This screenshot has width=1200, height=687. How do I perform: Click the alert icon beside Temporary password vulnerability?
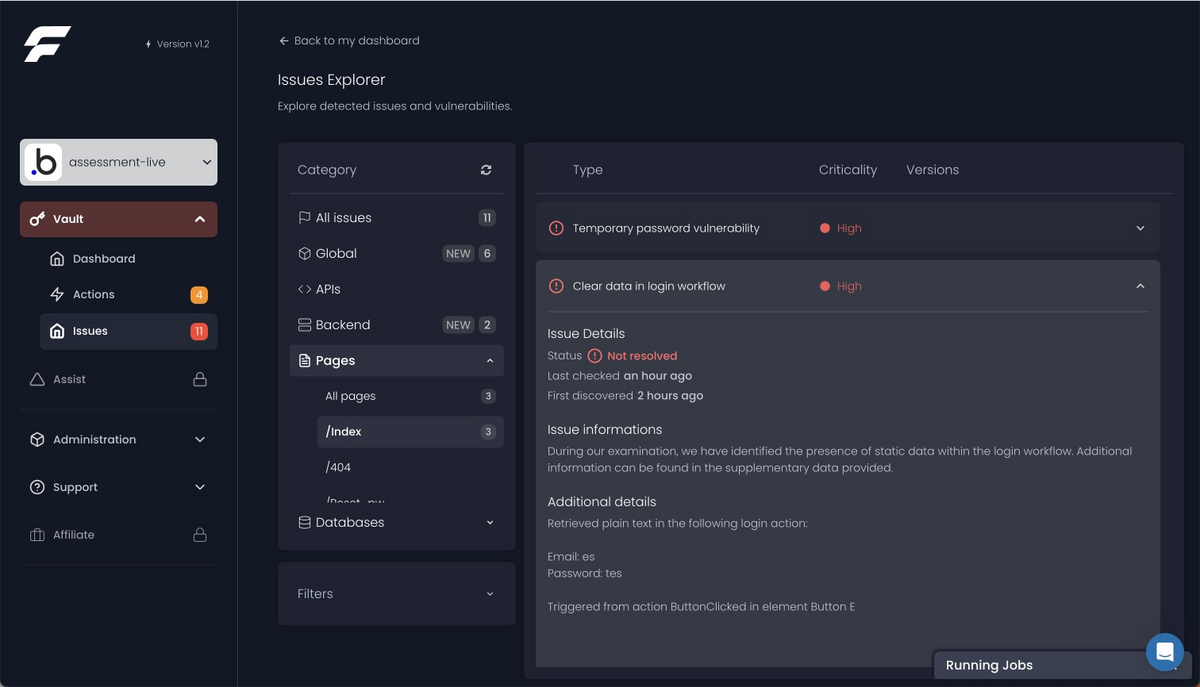tap(556, 228)
